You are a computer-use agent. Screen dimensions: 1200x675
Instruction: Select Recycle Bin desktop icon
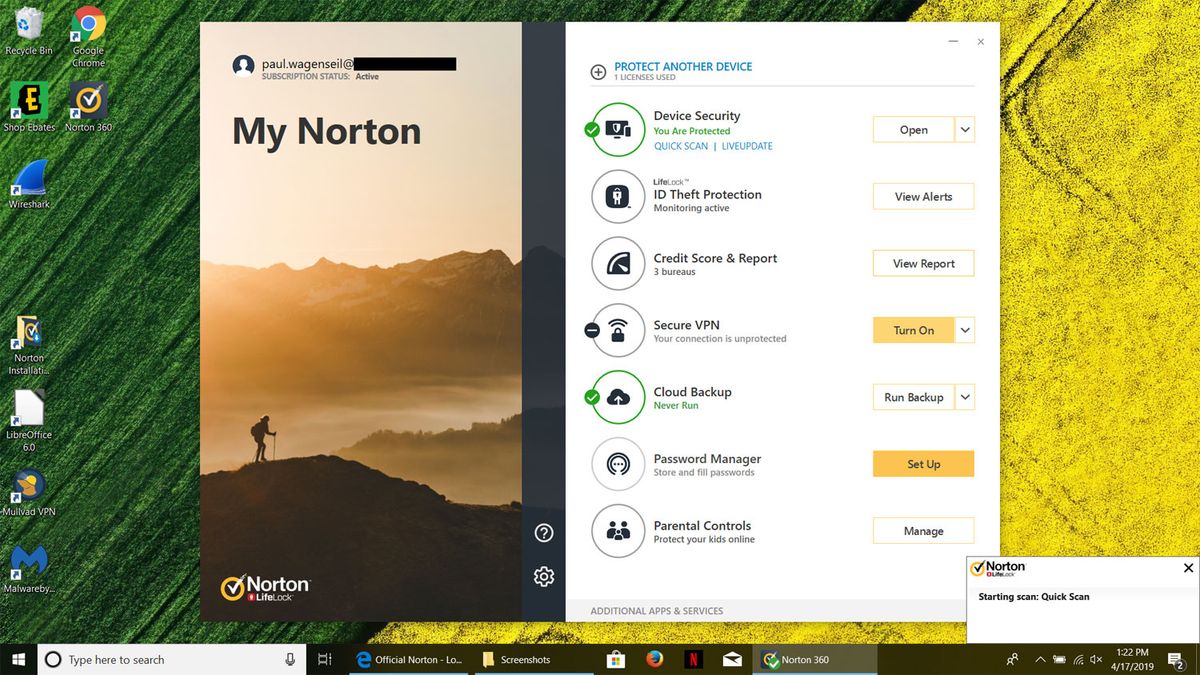coord(29,31)
